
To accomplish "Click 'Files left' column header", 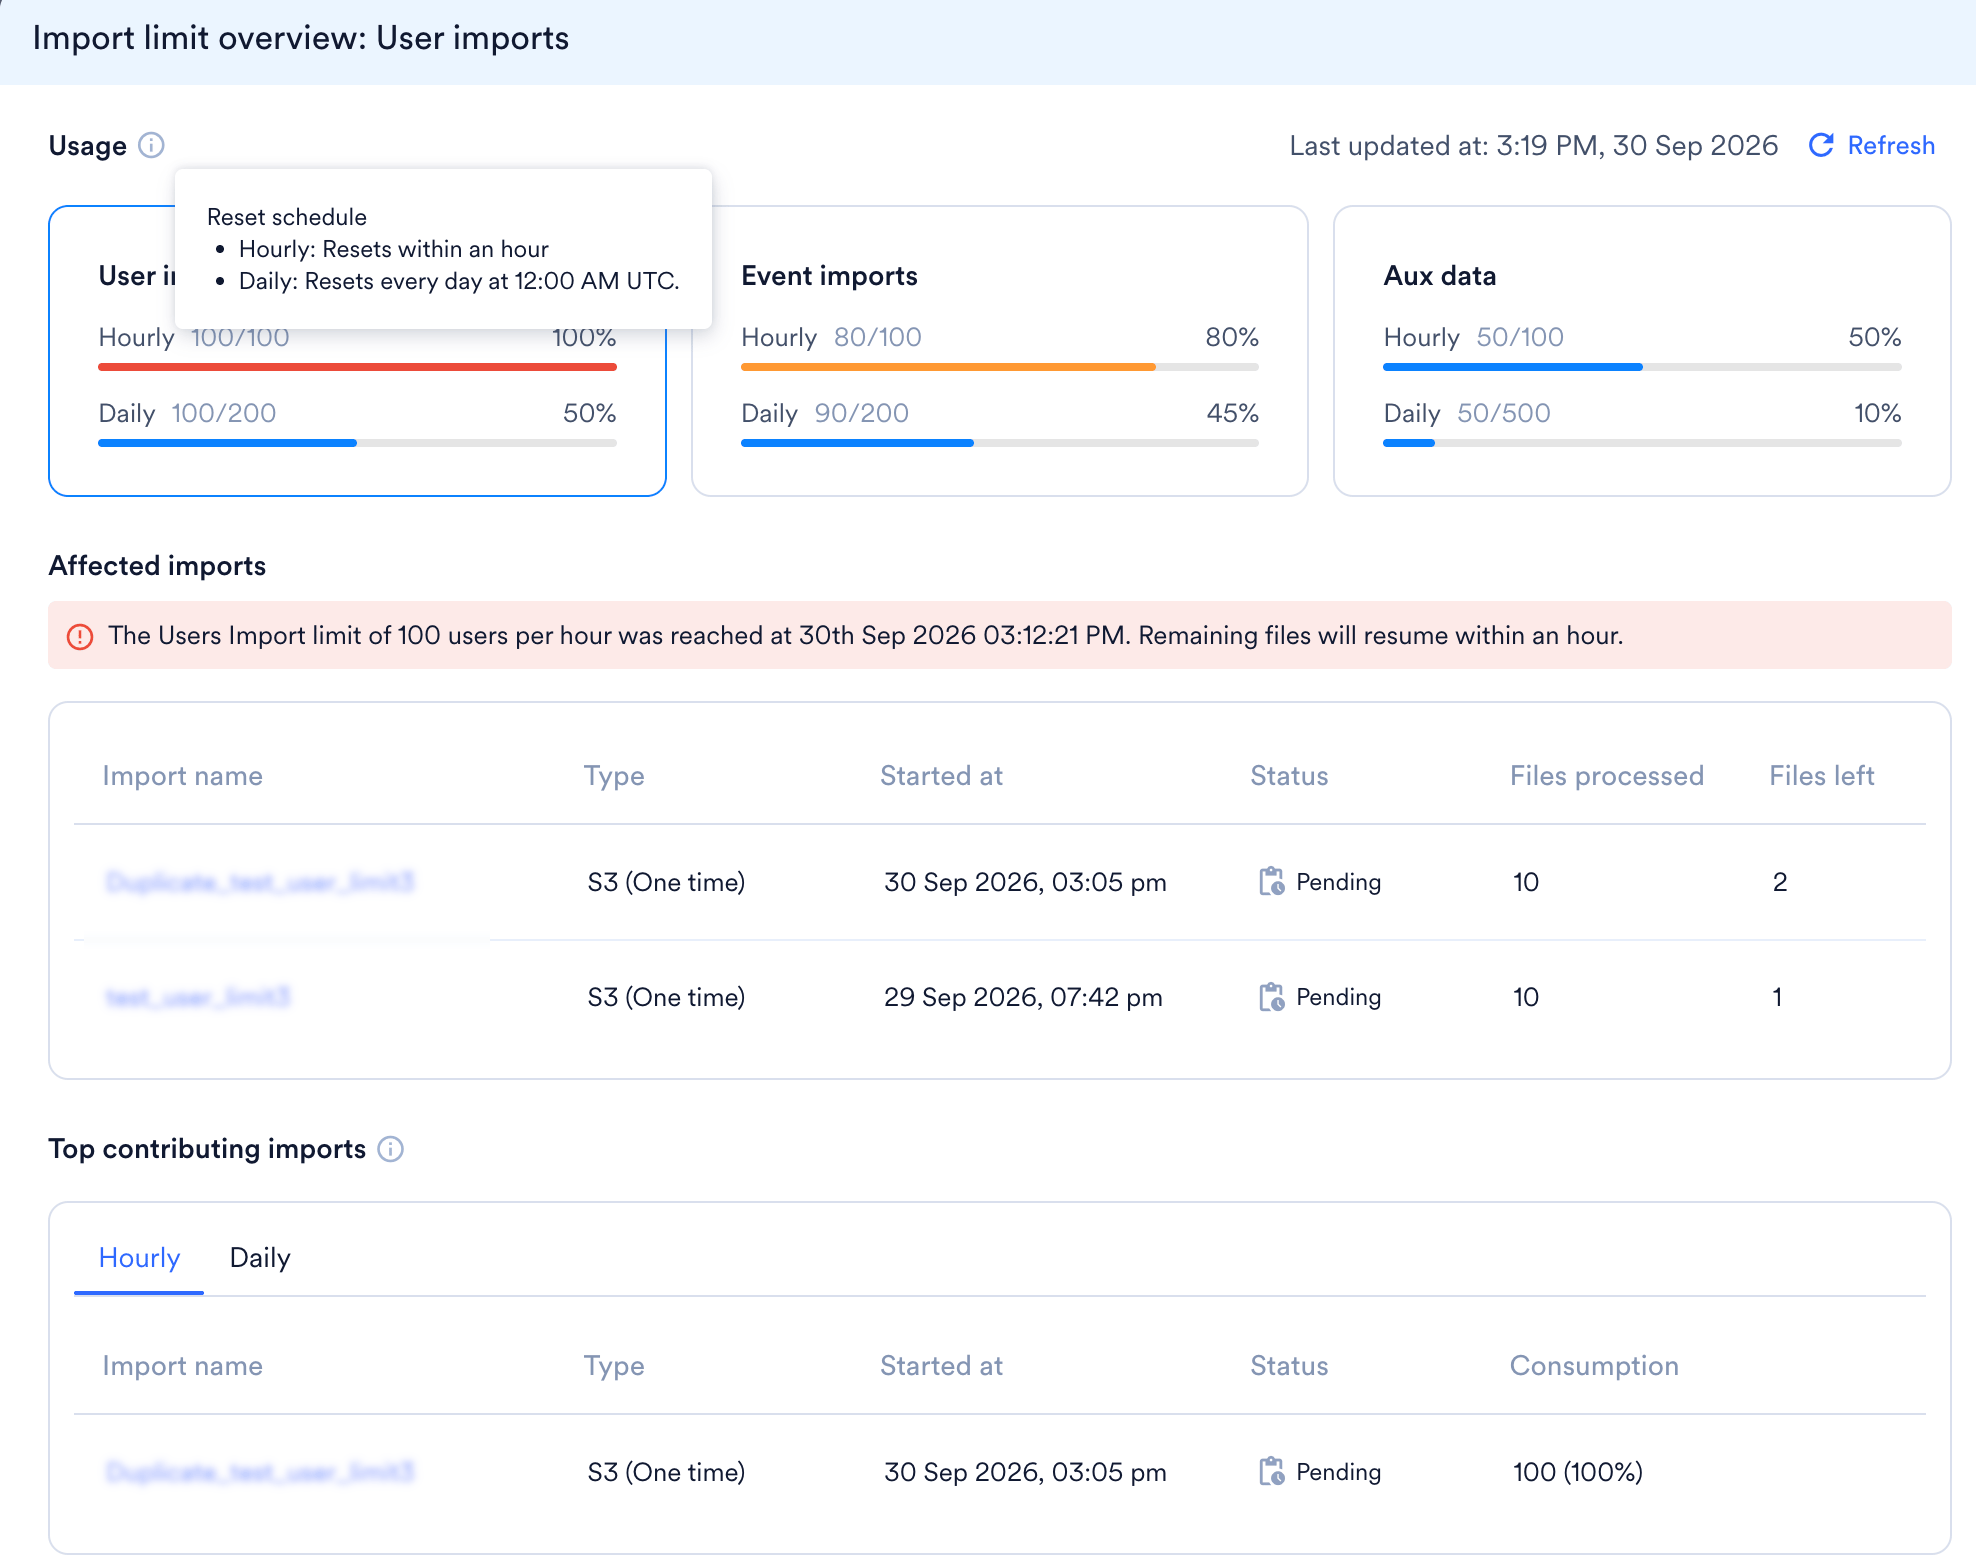I will point(1821,776).
